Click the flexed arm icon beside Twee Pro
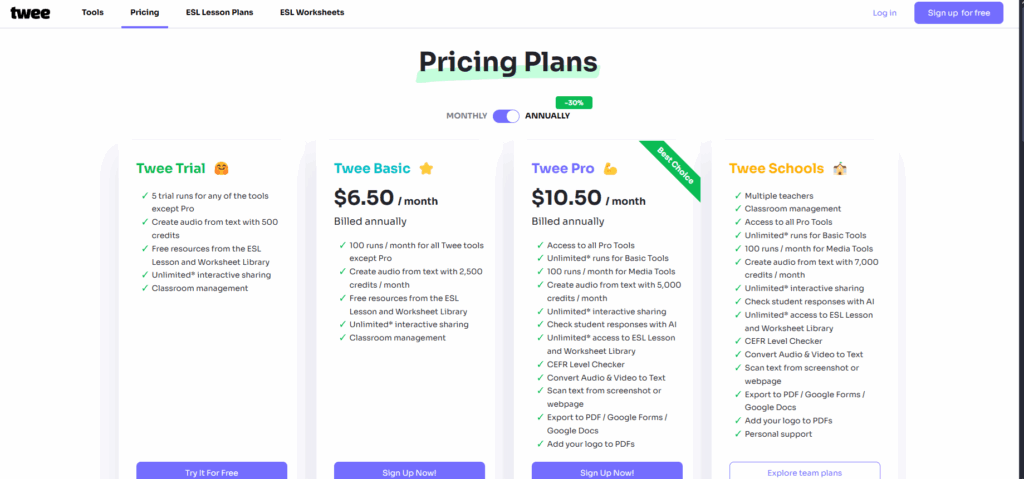 coord(611,169)
